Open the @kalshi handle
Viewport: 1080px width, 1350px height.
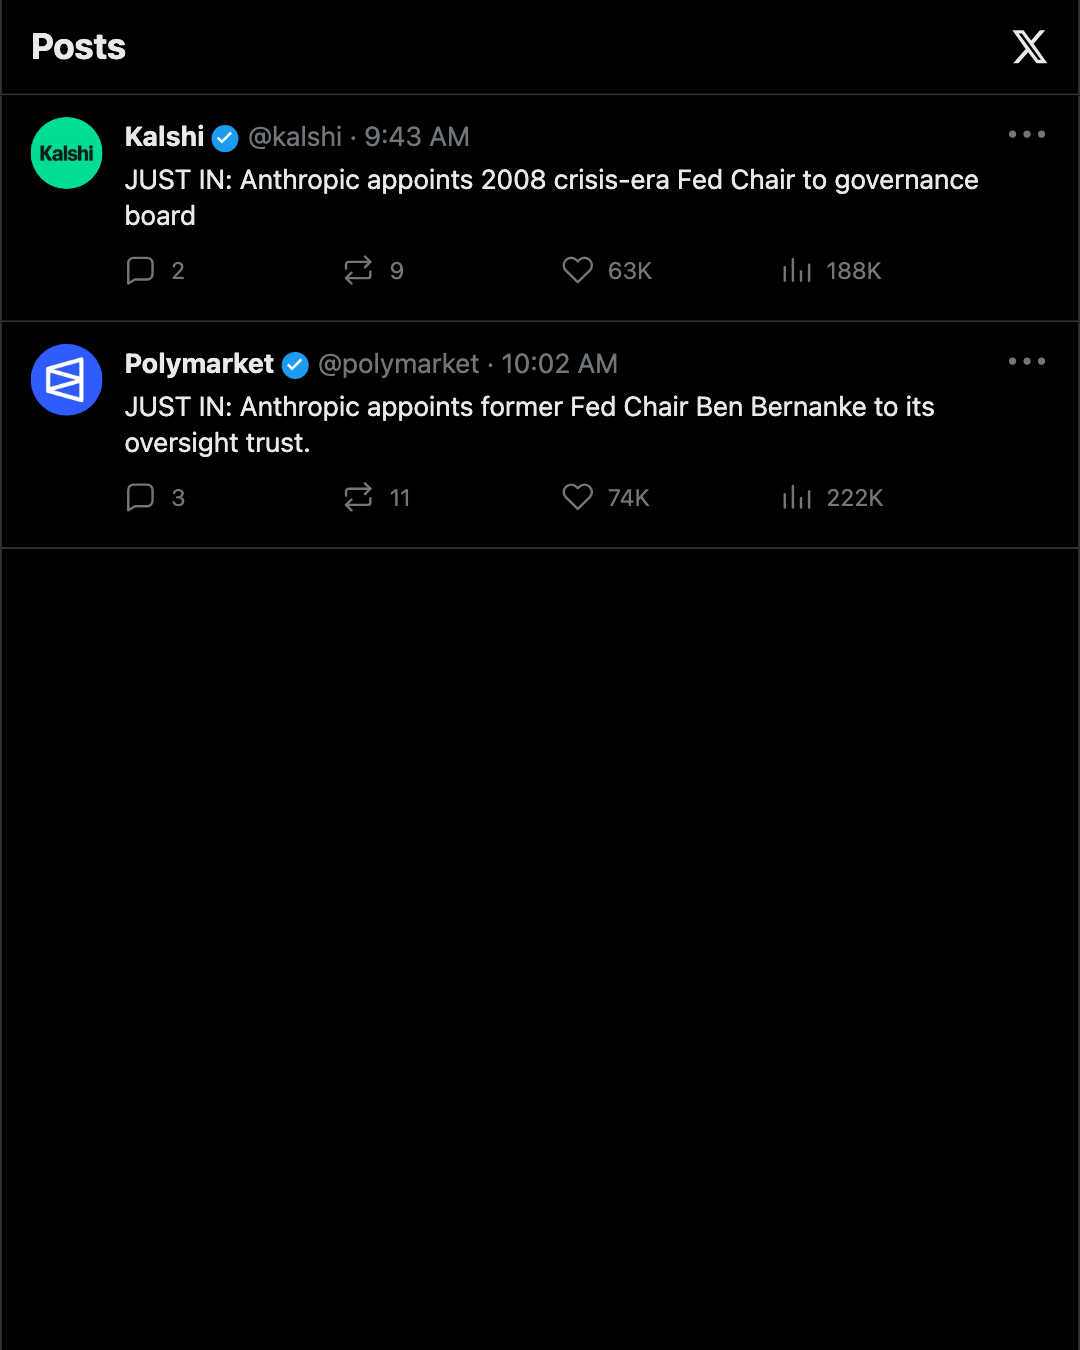point(295,137)
